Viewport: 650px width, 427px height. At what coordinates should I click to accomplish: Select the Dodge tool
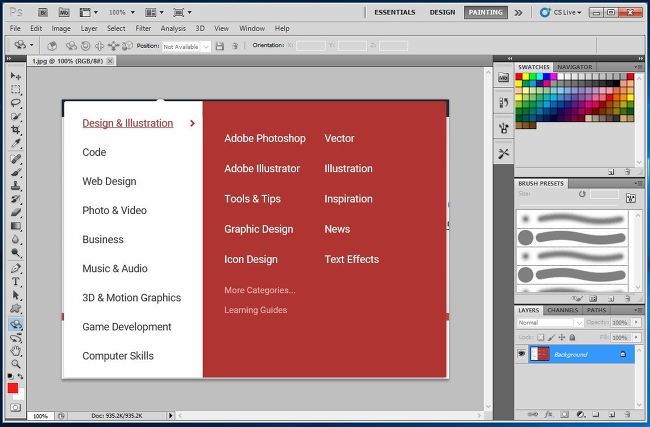16,252
